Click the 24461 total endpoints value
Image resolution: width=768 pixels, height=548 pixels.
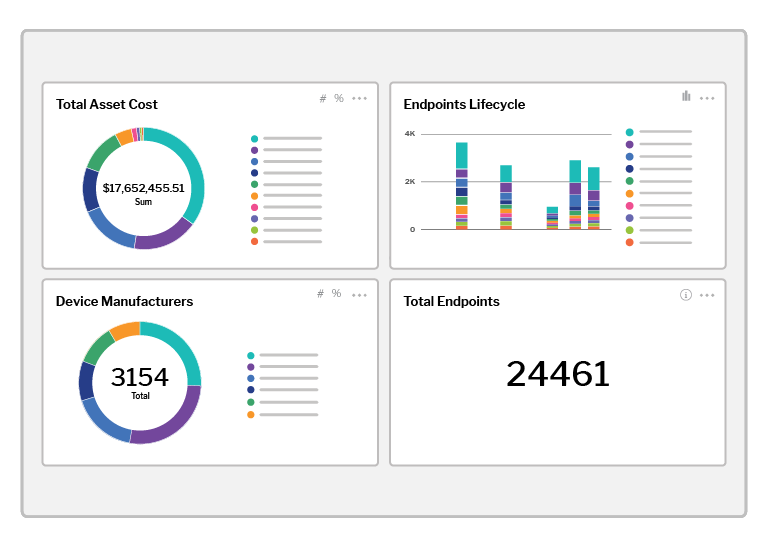click(x=557, y=374)
